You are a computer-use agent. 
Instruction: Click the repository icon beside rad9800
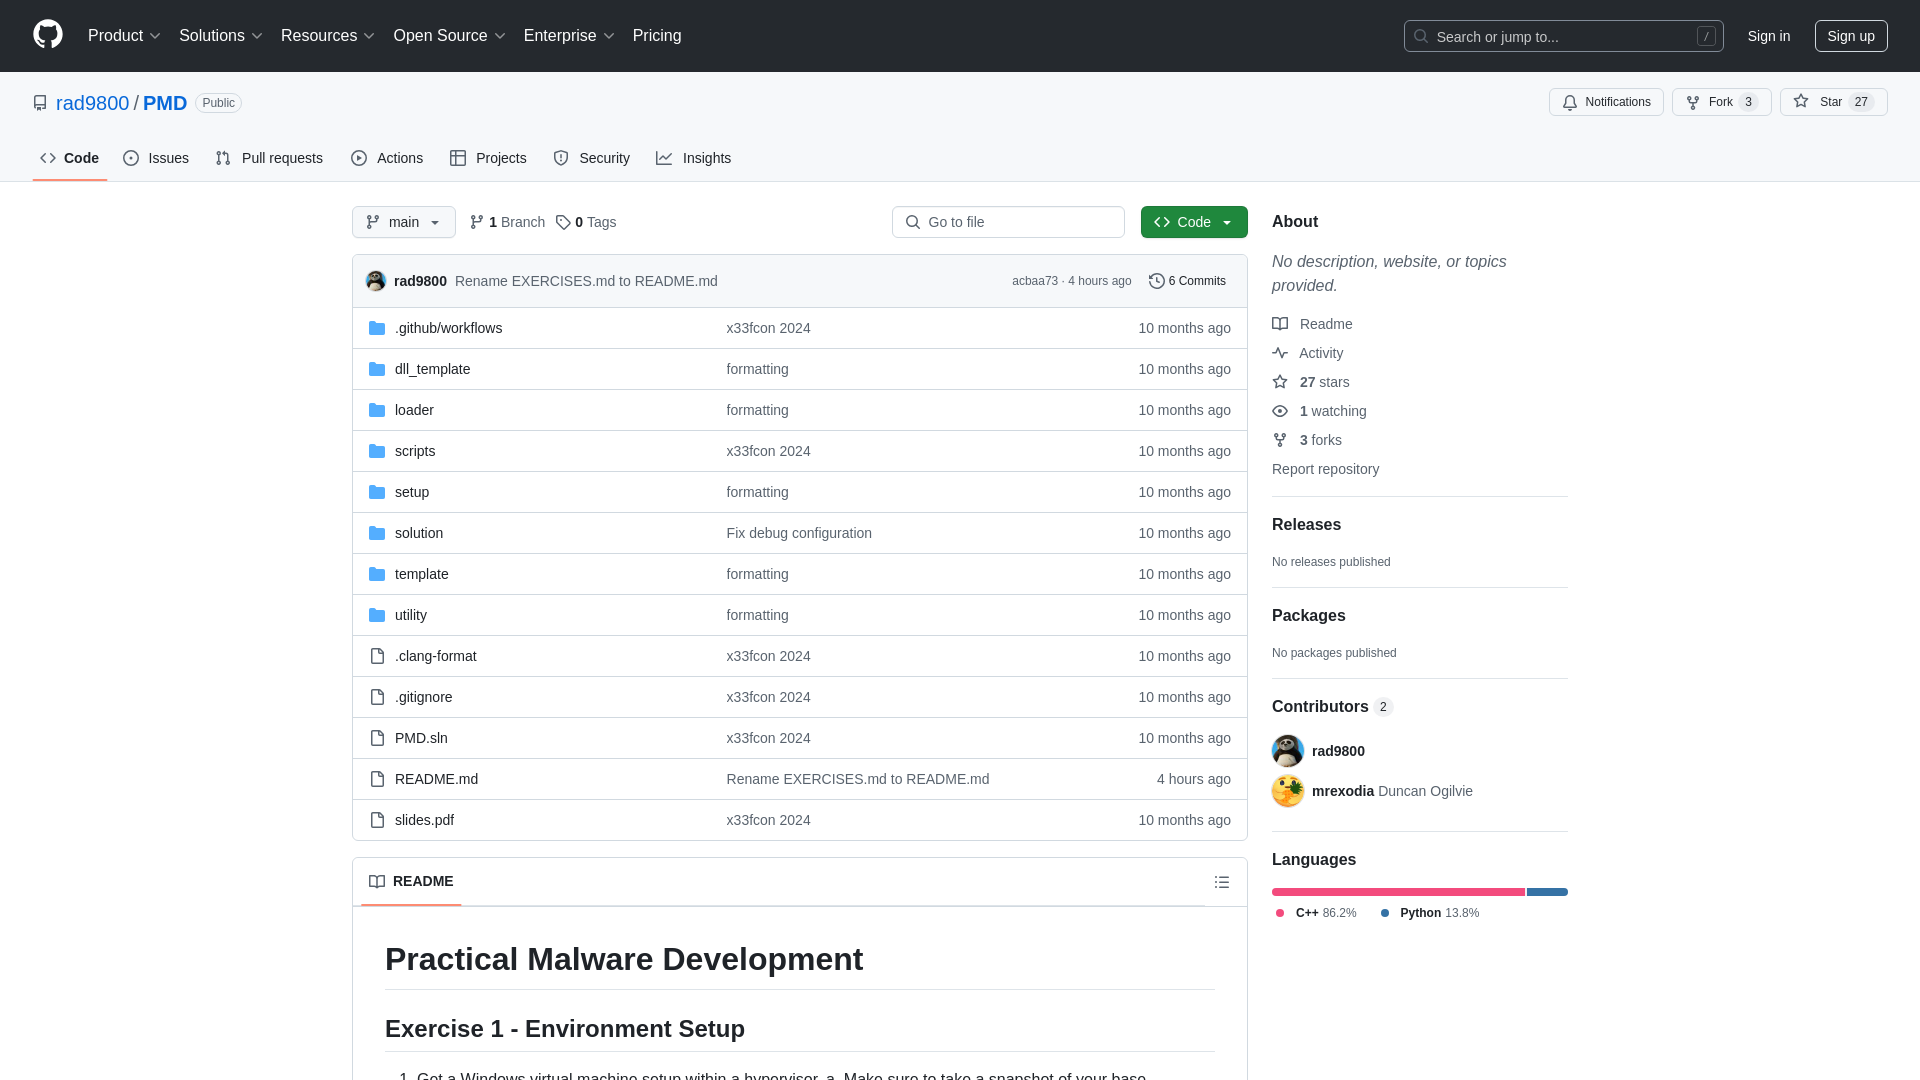(40, 103)
